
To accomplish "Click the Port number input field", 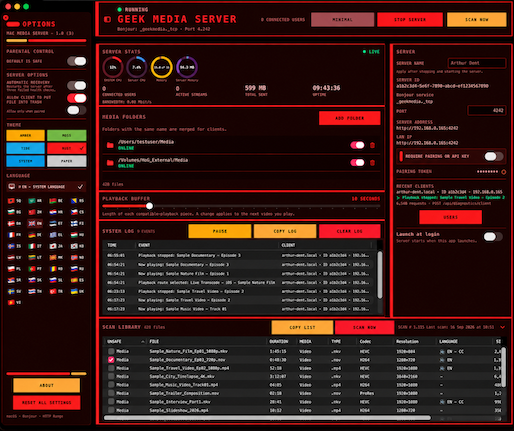I will click(487, 110).
